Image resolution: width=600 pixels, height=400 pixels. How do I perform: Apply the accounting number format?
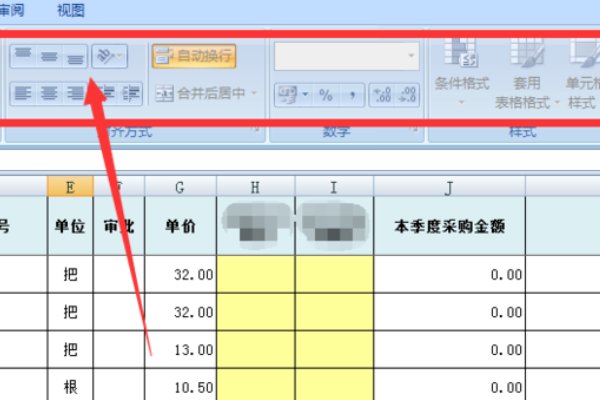pos(288,95)
